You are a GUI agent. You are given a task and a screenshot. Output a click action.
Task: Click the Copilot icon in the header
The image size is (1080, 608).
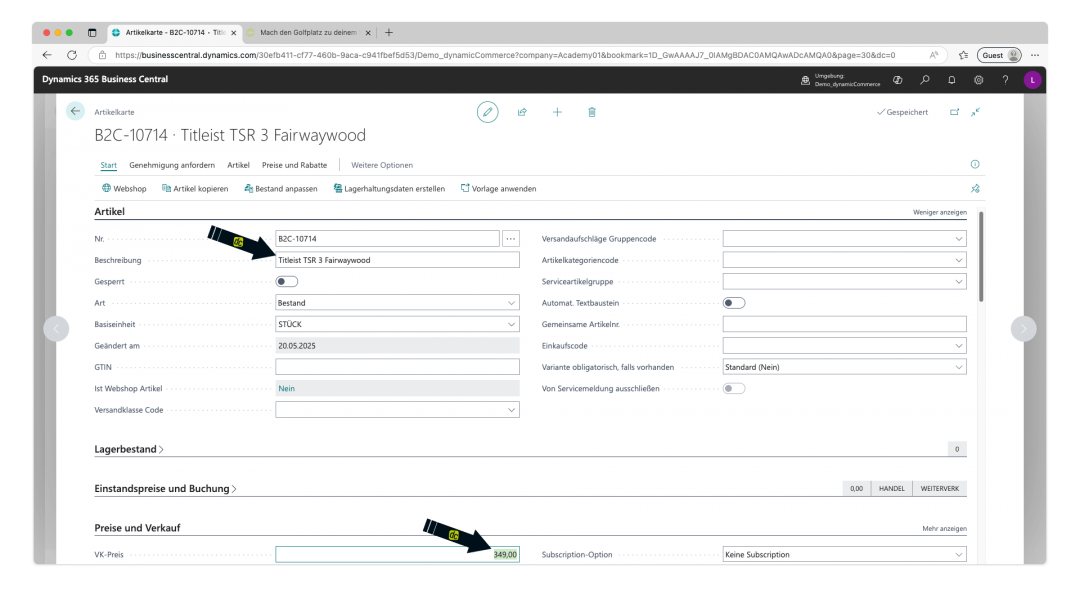point(897,80)
